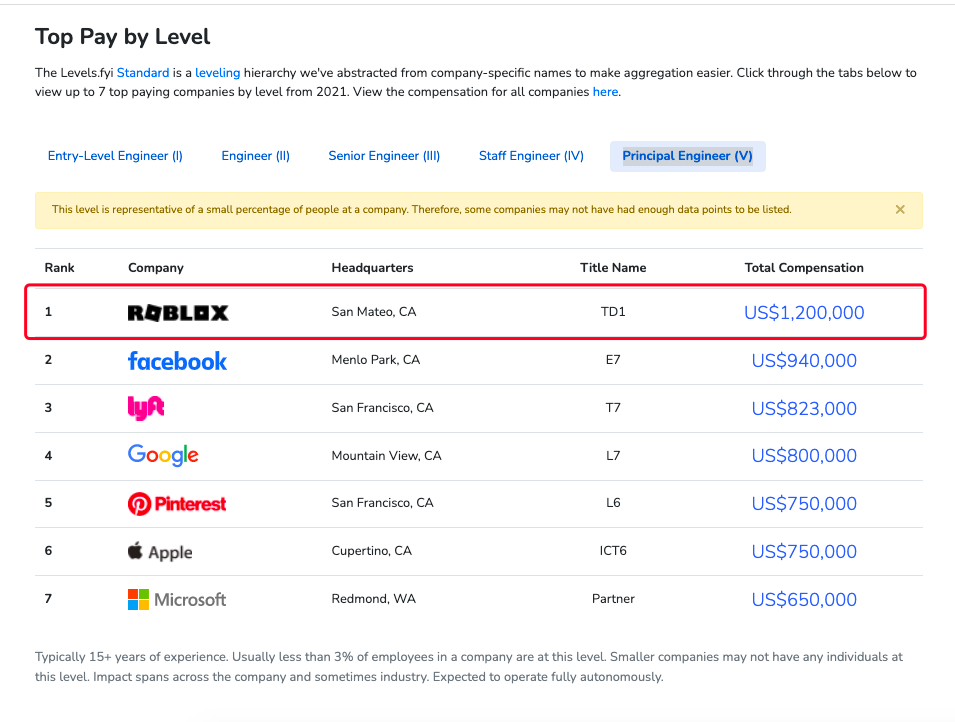Switch to Entry-Level Engineer (I) tab

coord(115,156)
